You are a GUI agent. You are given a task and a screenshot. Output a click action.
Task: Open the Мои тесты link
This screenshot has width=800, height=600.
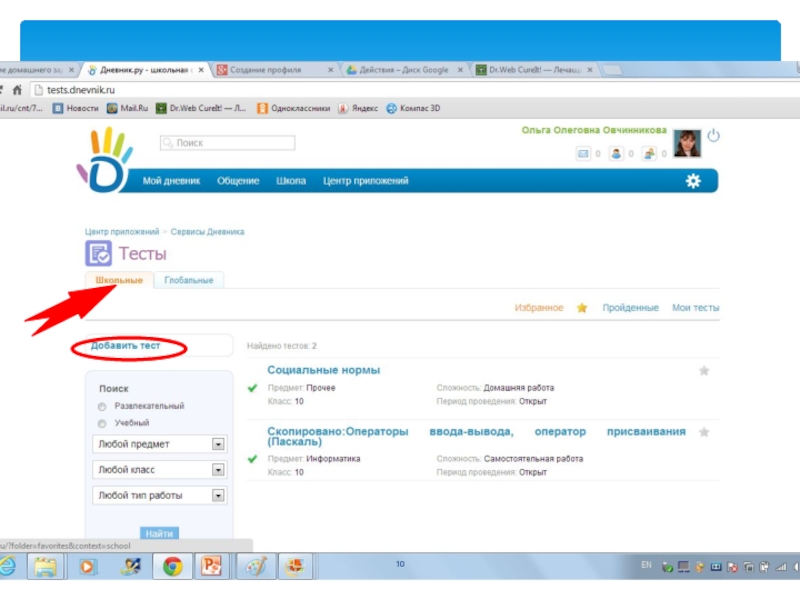[x=695, y=308]
